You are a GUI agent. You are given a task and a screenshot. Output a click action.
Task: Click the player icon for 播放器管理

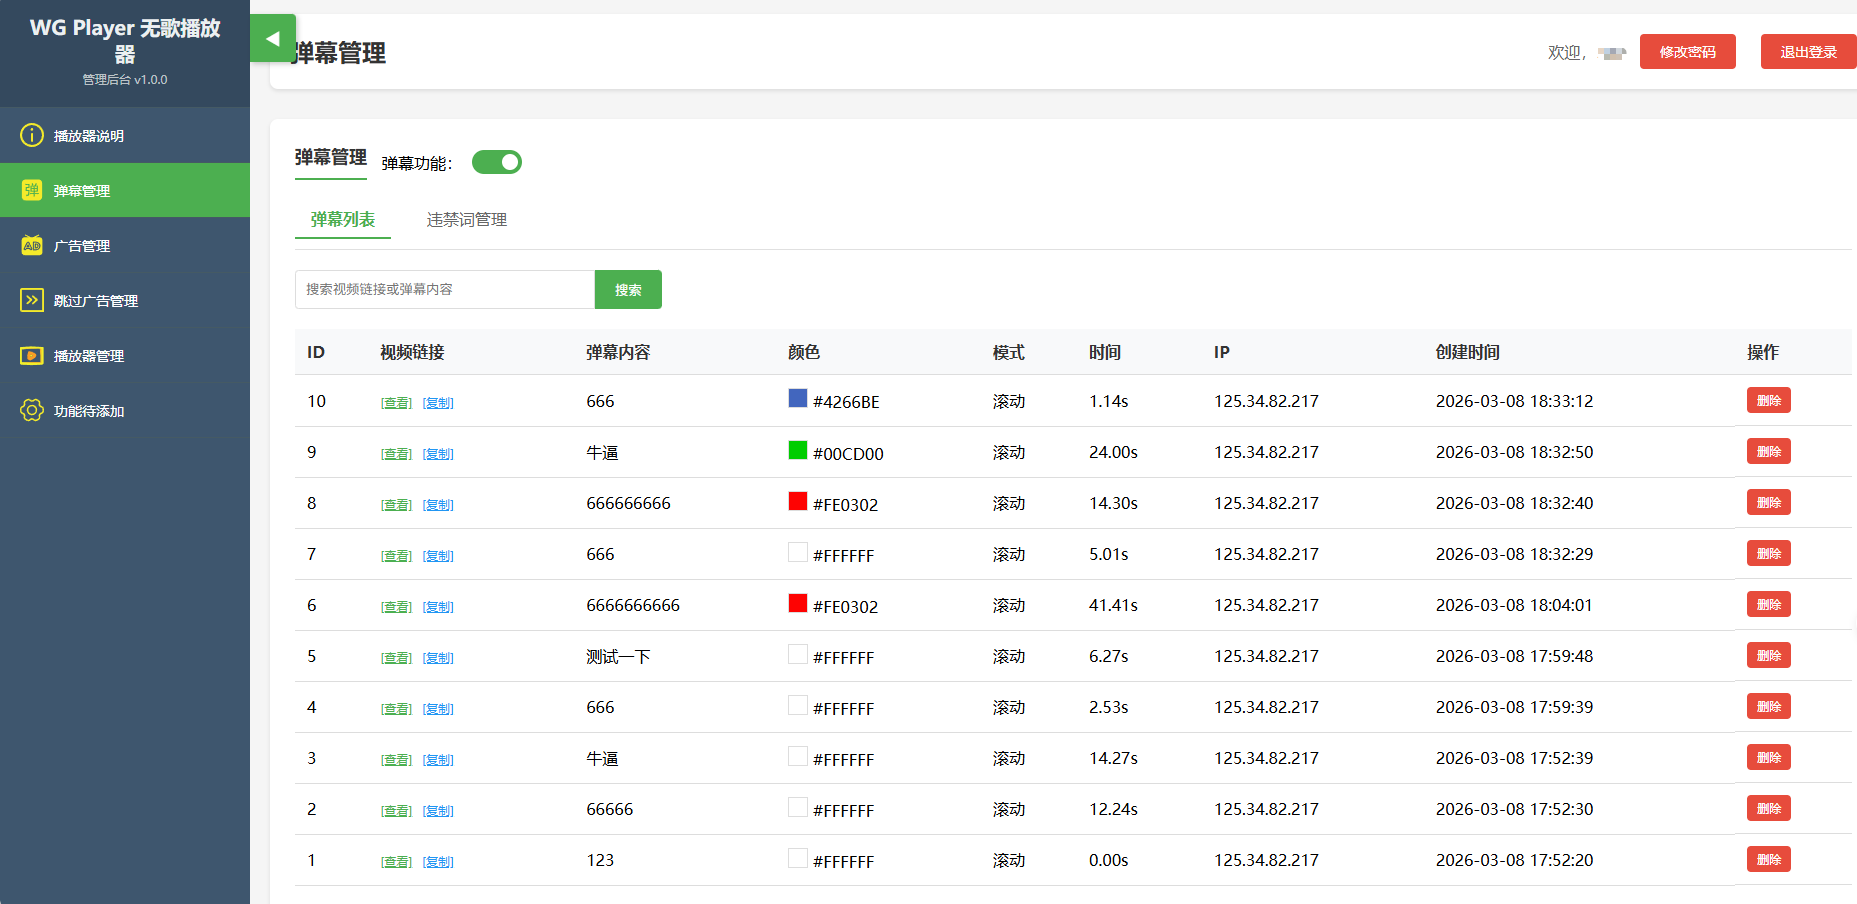tap(32, 355)
